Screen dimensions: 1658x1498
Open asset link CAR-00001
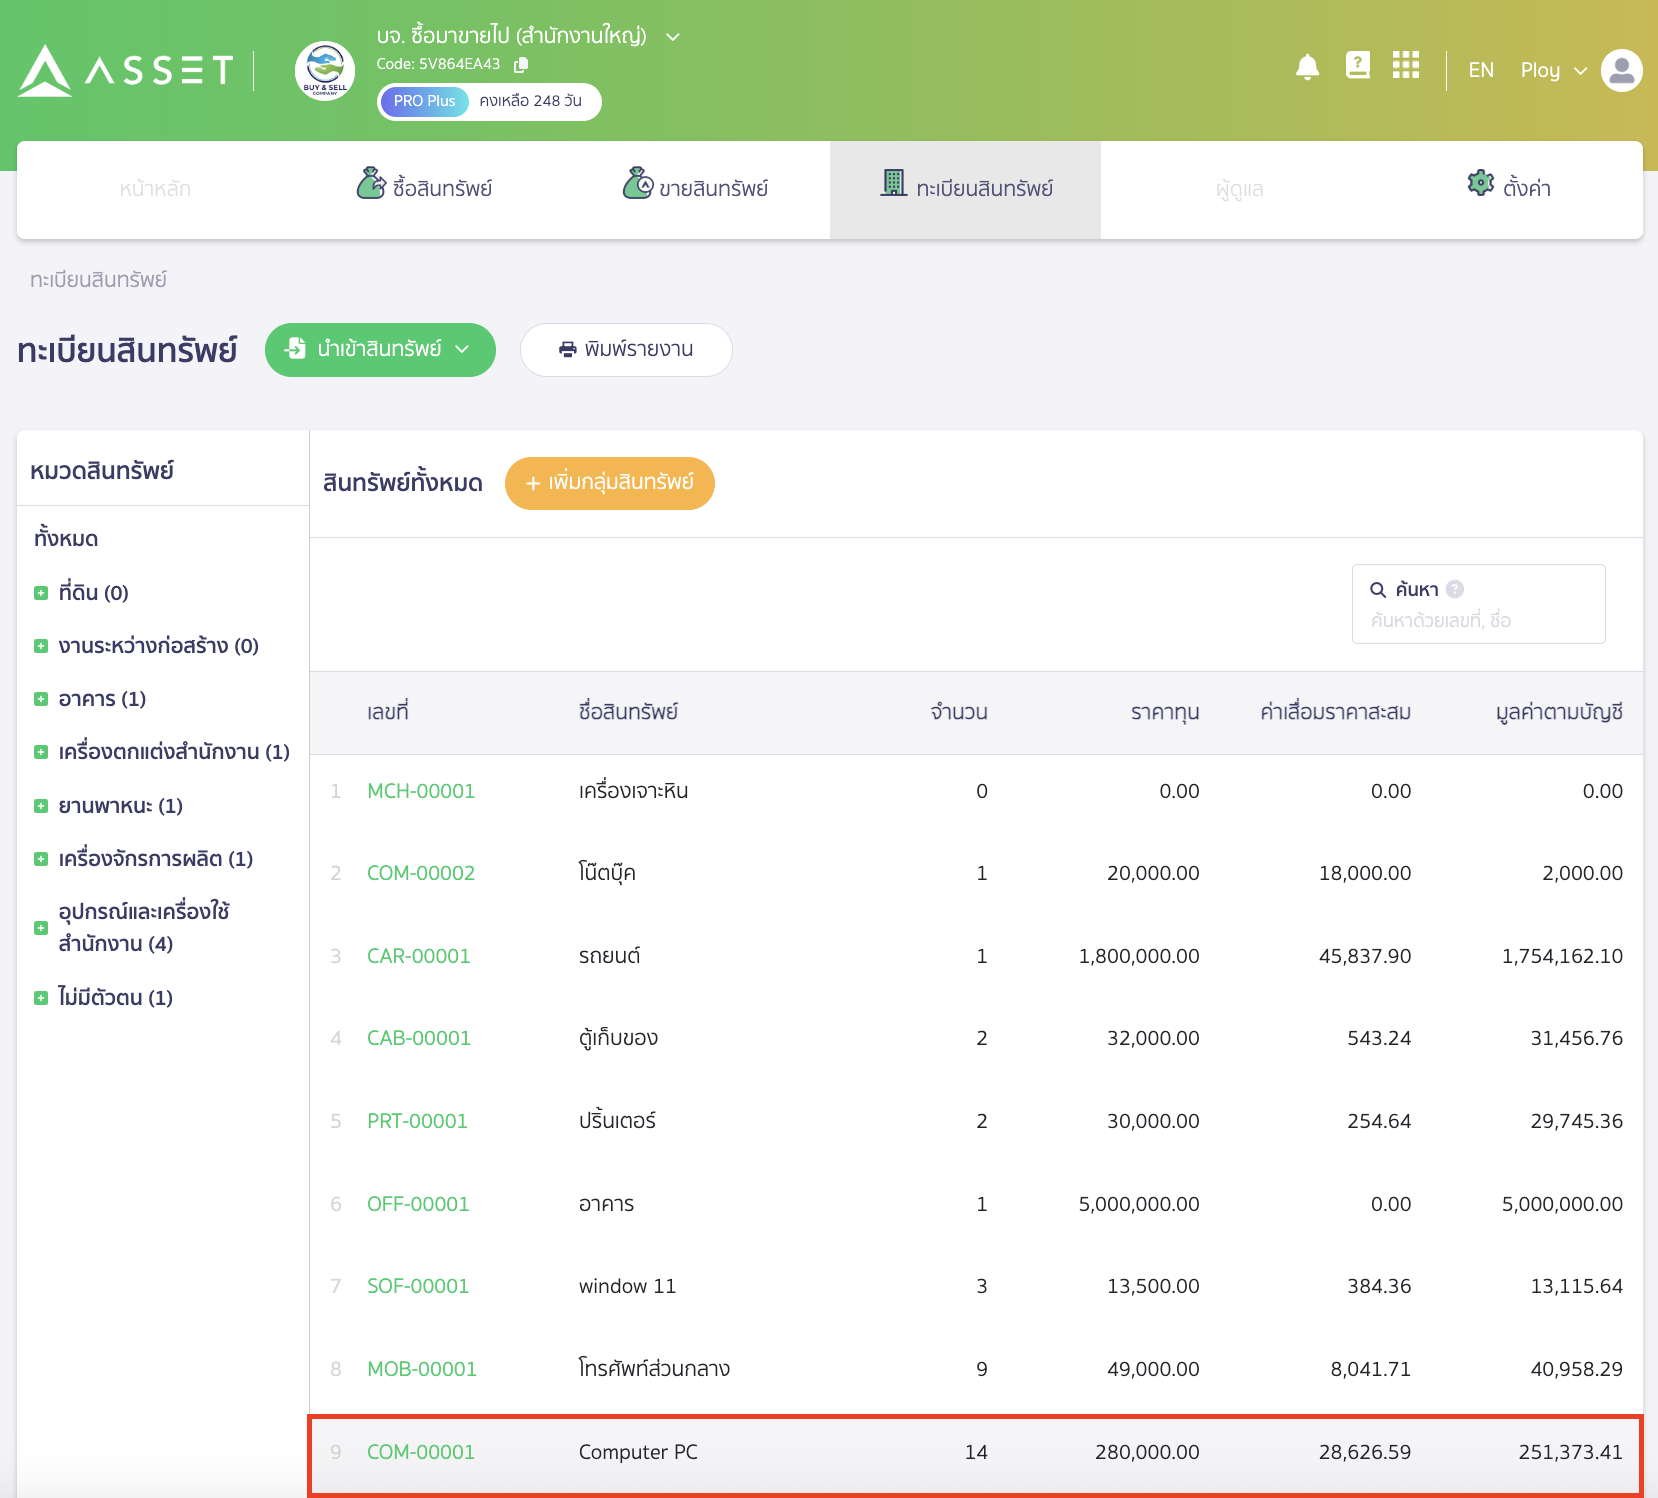tap(418, 956)
